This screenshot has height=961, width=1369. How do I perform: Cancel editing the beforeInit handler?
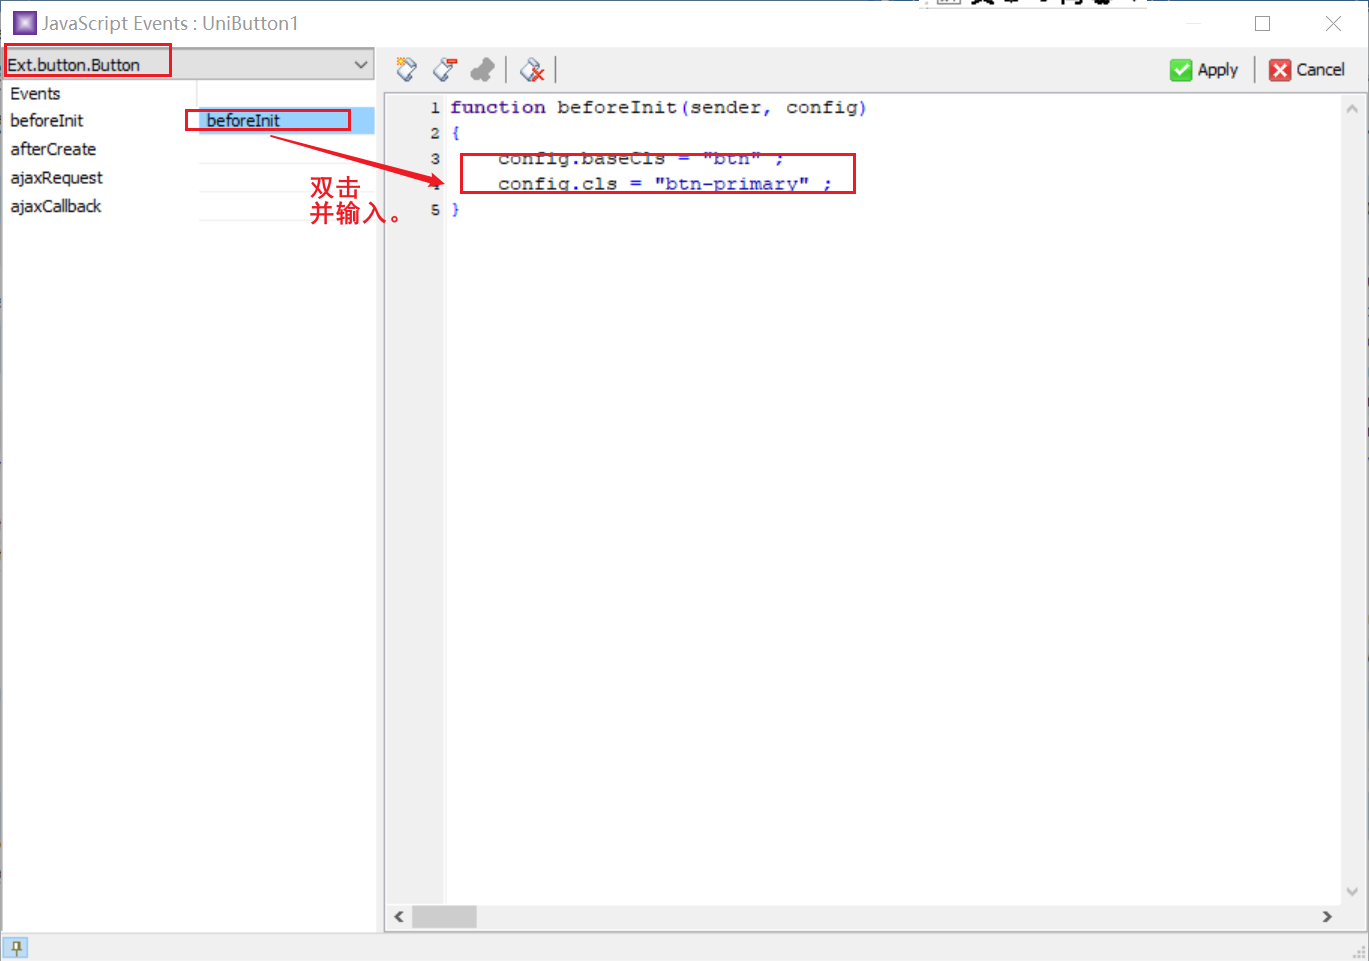[x=1305, y=69]
